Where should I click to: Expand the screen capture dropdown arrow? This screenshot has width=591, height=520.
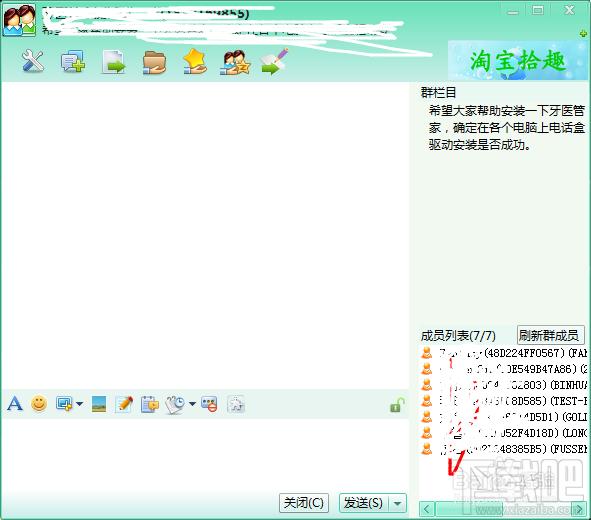coord(79,404)
